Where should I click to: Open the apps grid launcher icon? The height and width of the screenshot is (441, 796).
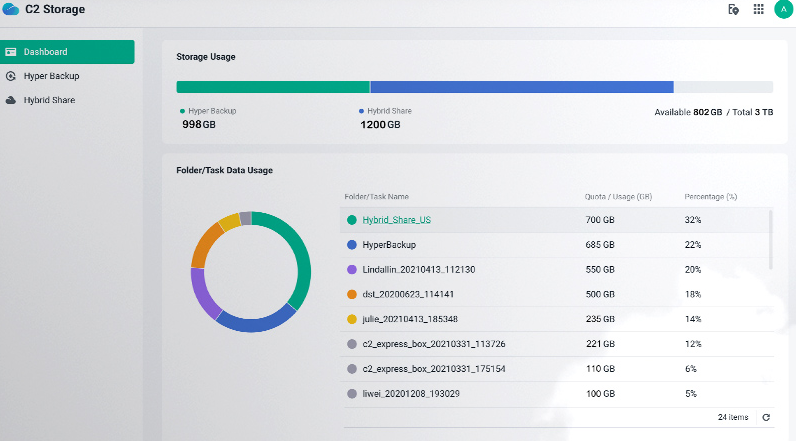pyautogui.click(x=758, y=10)
